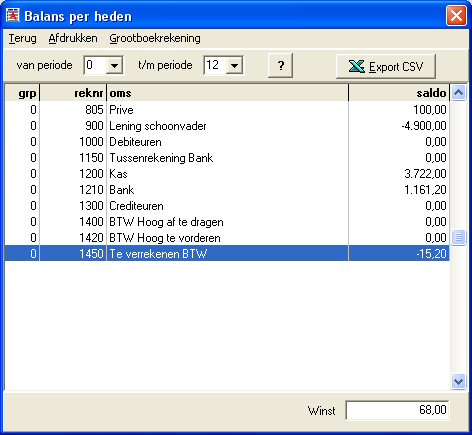Select the Lening schoonvader row
472x435 pixels.
pyautogui.click(x=227, y=126)
